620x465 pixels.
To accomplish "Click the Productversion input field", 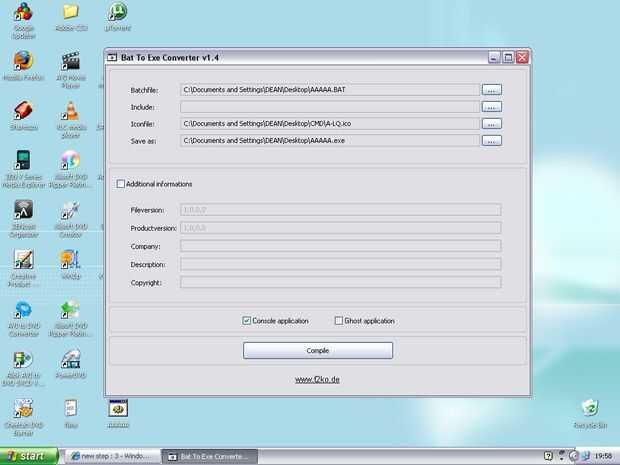I will pos(340,228).
